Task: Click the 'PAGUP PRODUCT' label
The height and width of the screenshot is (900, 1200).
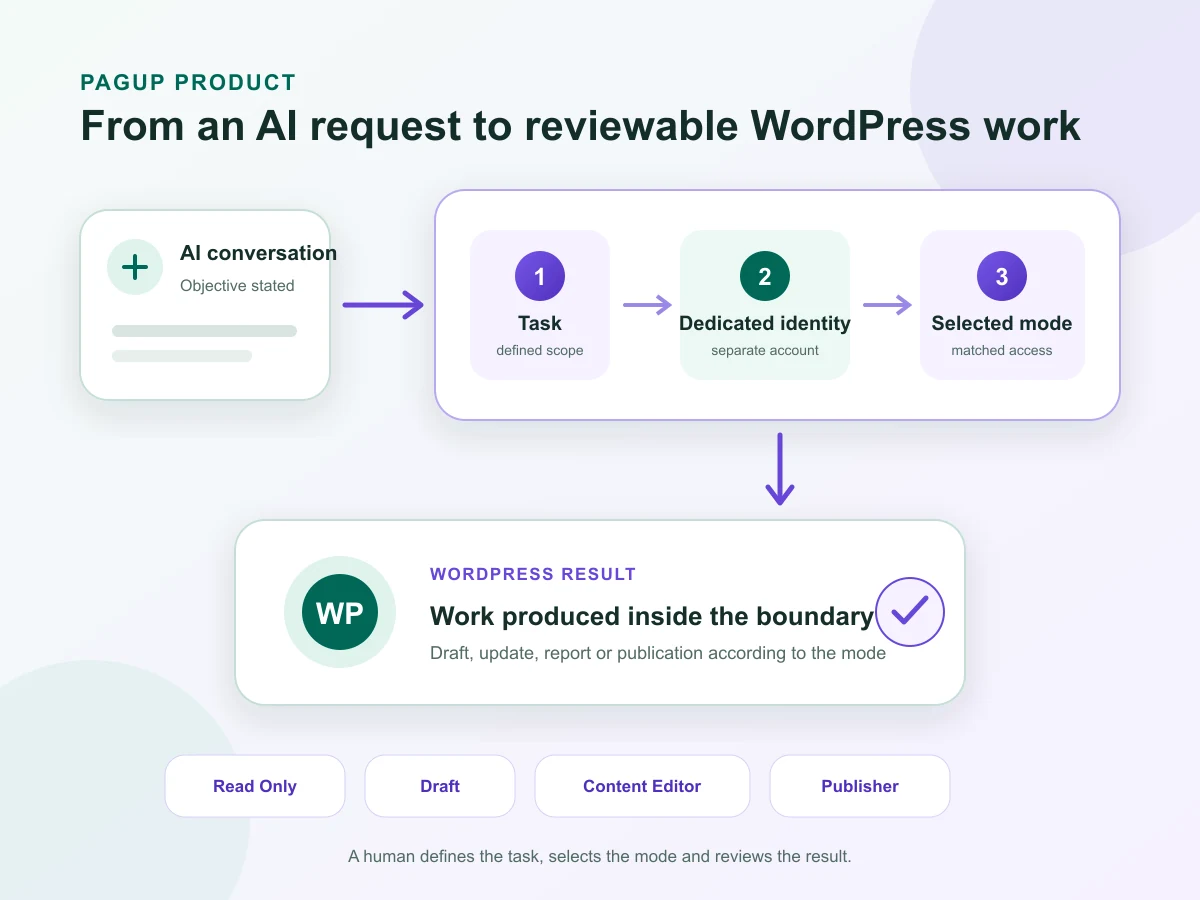Action: pyautogui.click(x=188, y=83)
